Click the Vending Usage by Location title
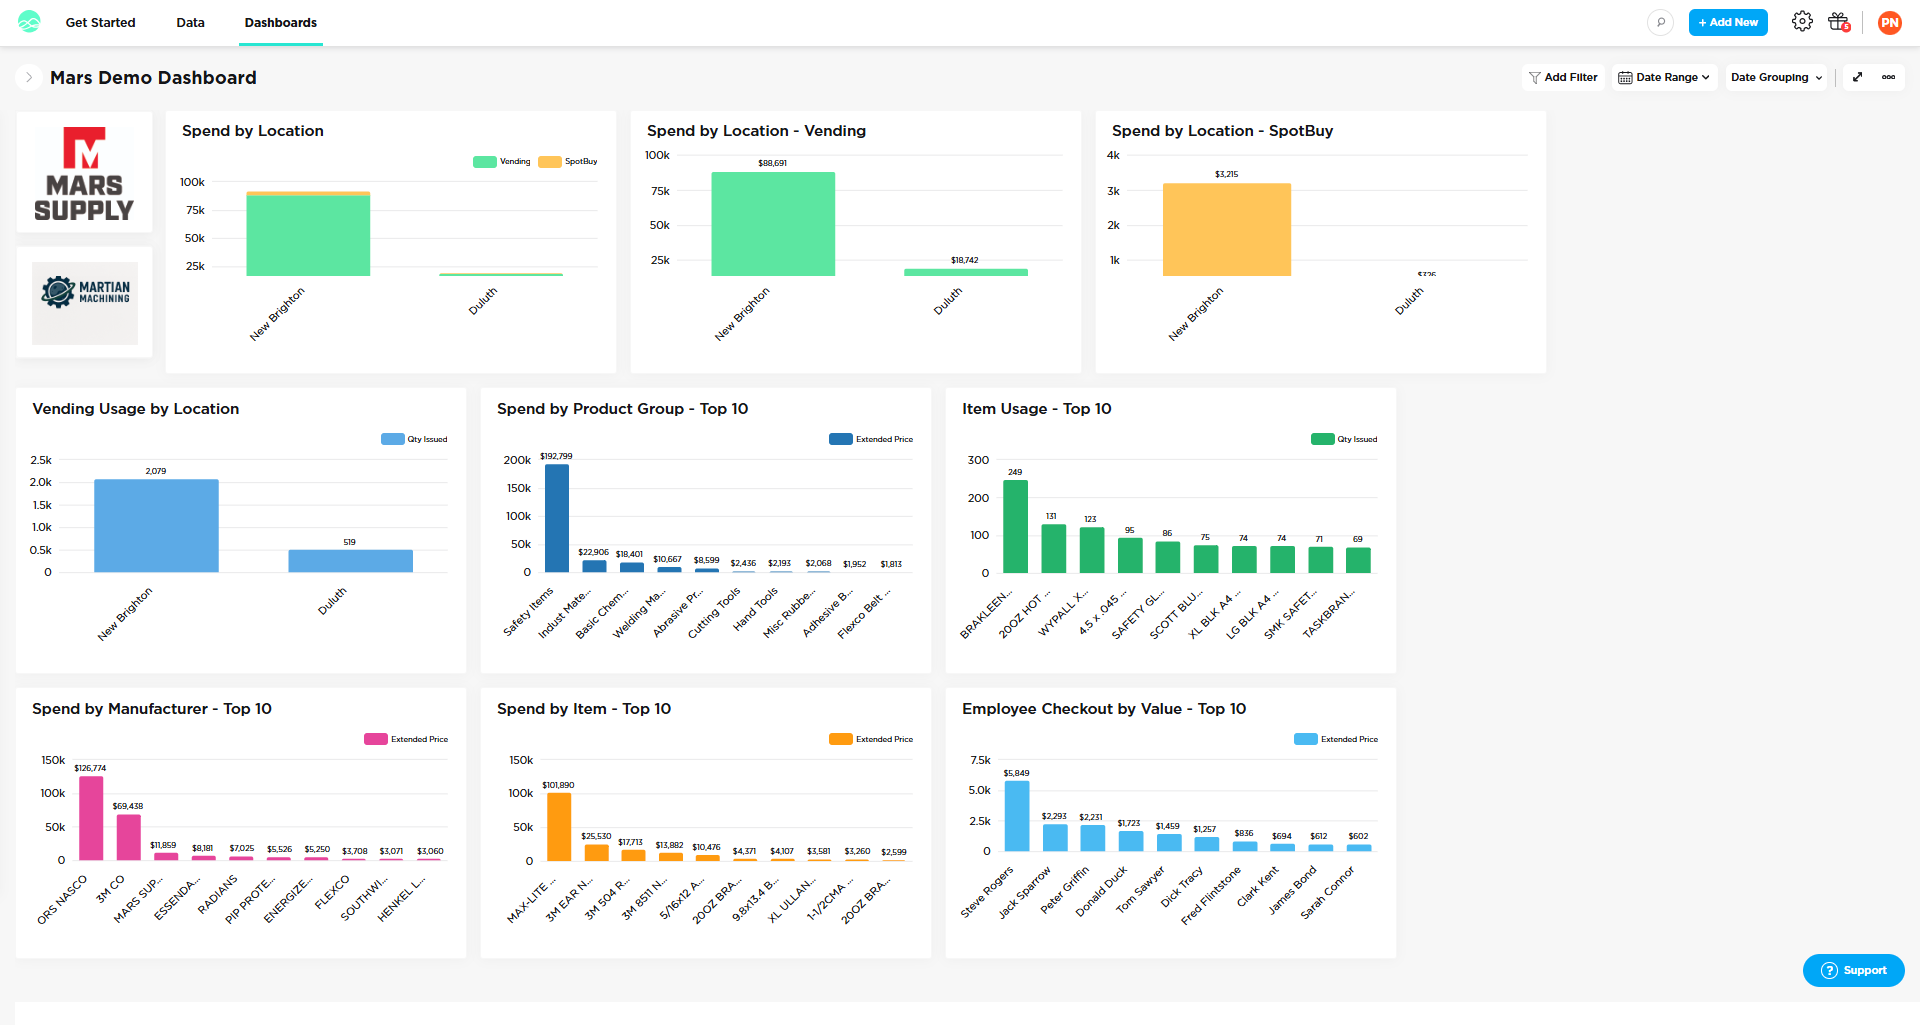This screenshot has width=1920, height=1025. pos(135,409)
